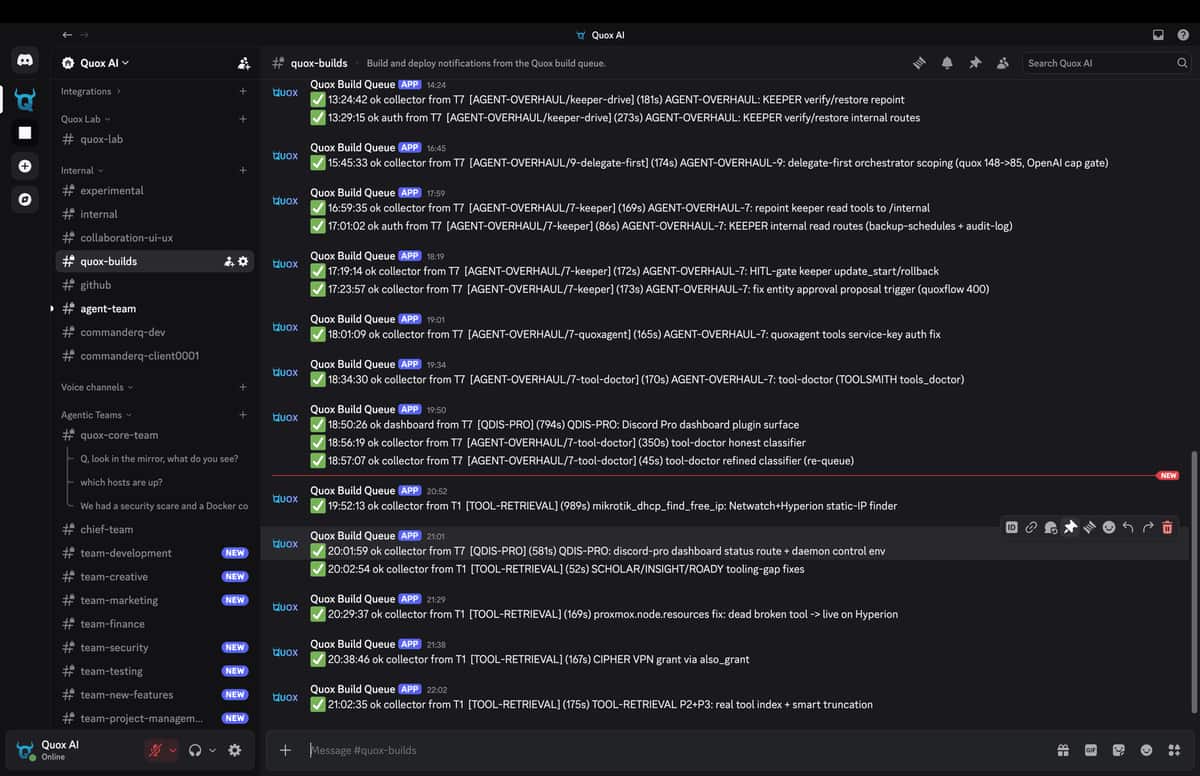Pin message via hover toolbar pin icon
Viewport: 1200px width, 776px height.
(1070, 527)
